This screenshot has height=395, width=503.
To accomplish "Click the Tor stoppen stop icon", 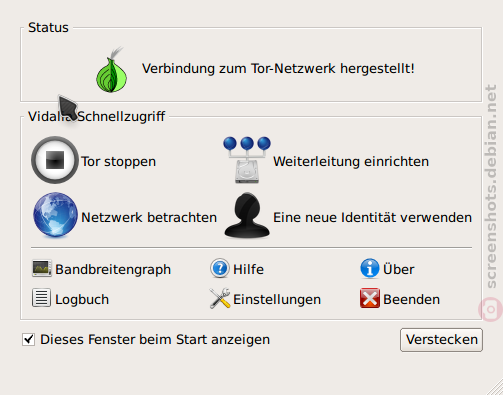I will point(55,160).
